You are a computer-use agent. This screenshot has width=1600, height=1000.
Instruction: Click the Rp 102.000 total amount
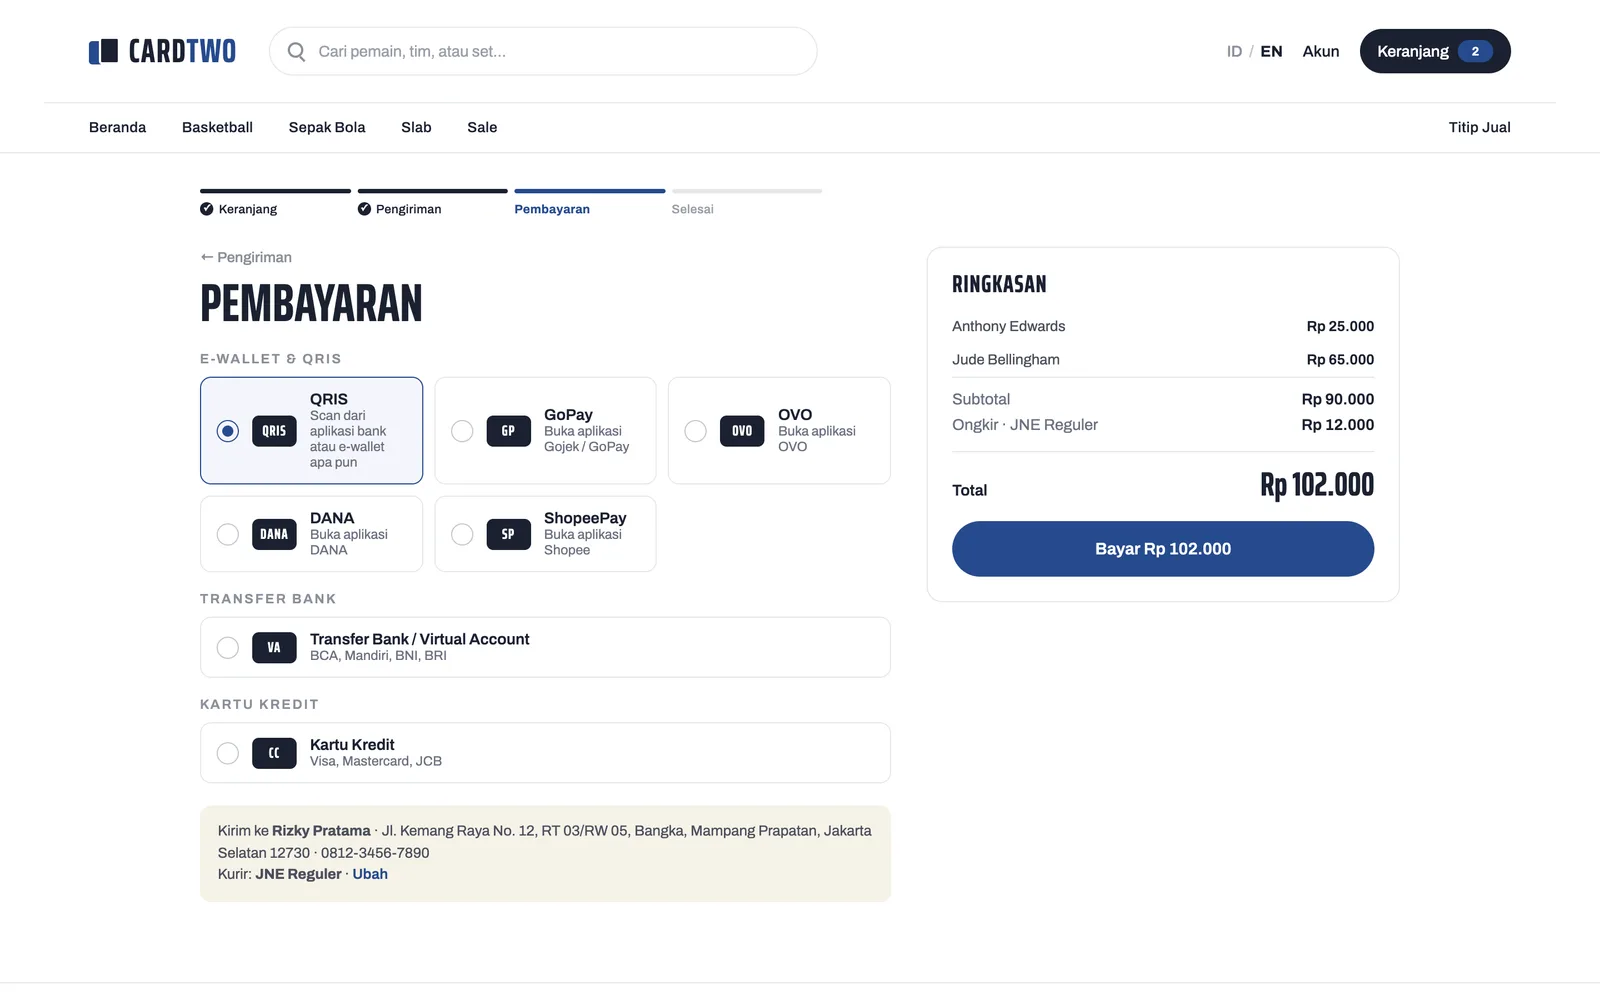[x=1317, y=485]
